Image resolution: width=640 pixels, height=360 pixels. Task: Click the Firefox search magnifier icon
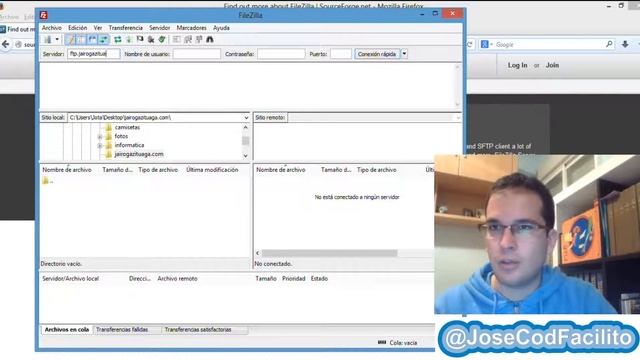coord(609,44)
